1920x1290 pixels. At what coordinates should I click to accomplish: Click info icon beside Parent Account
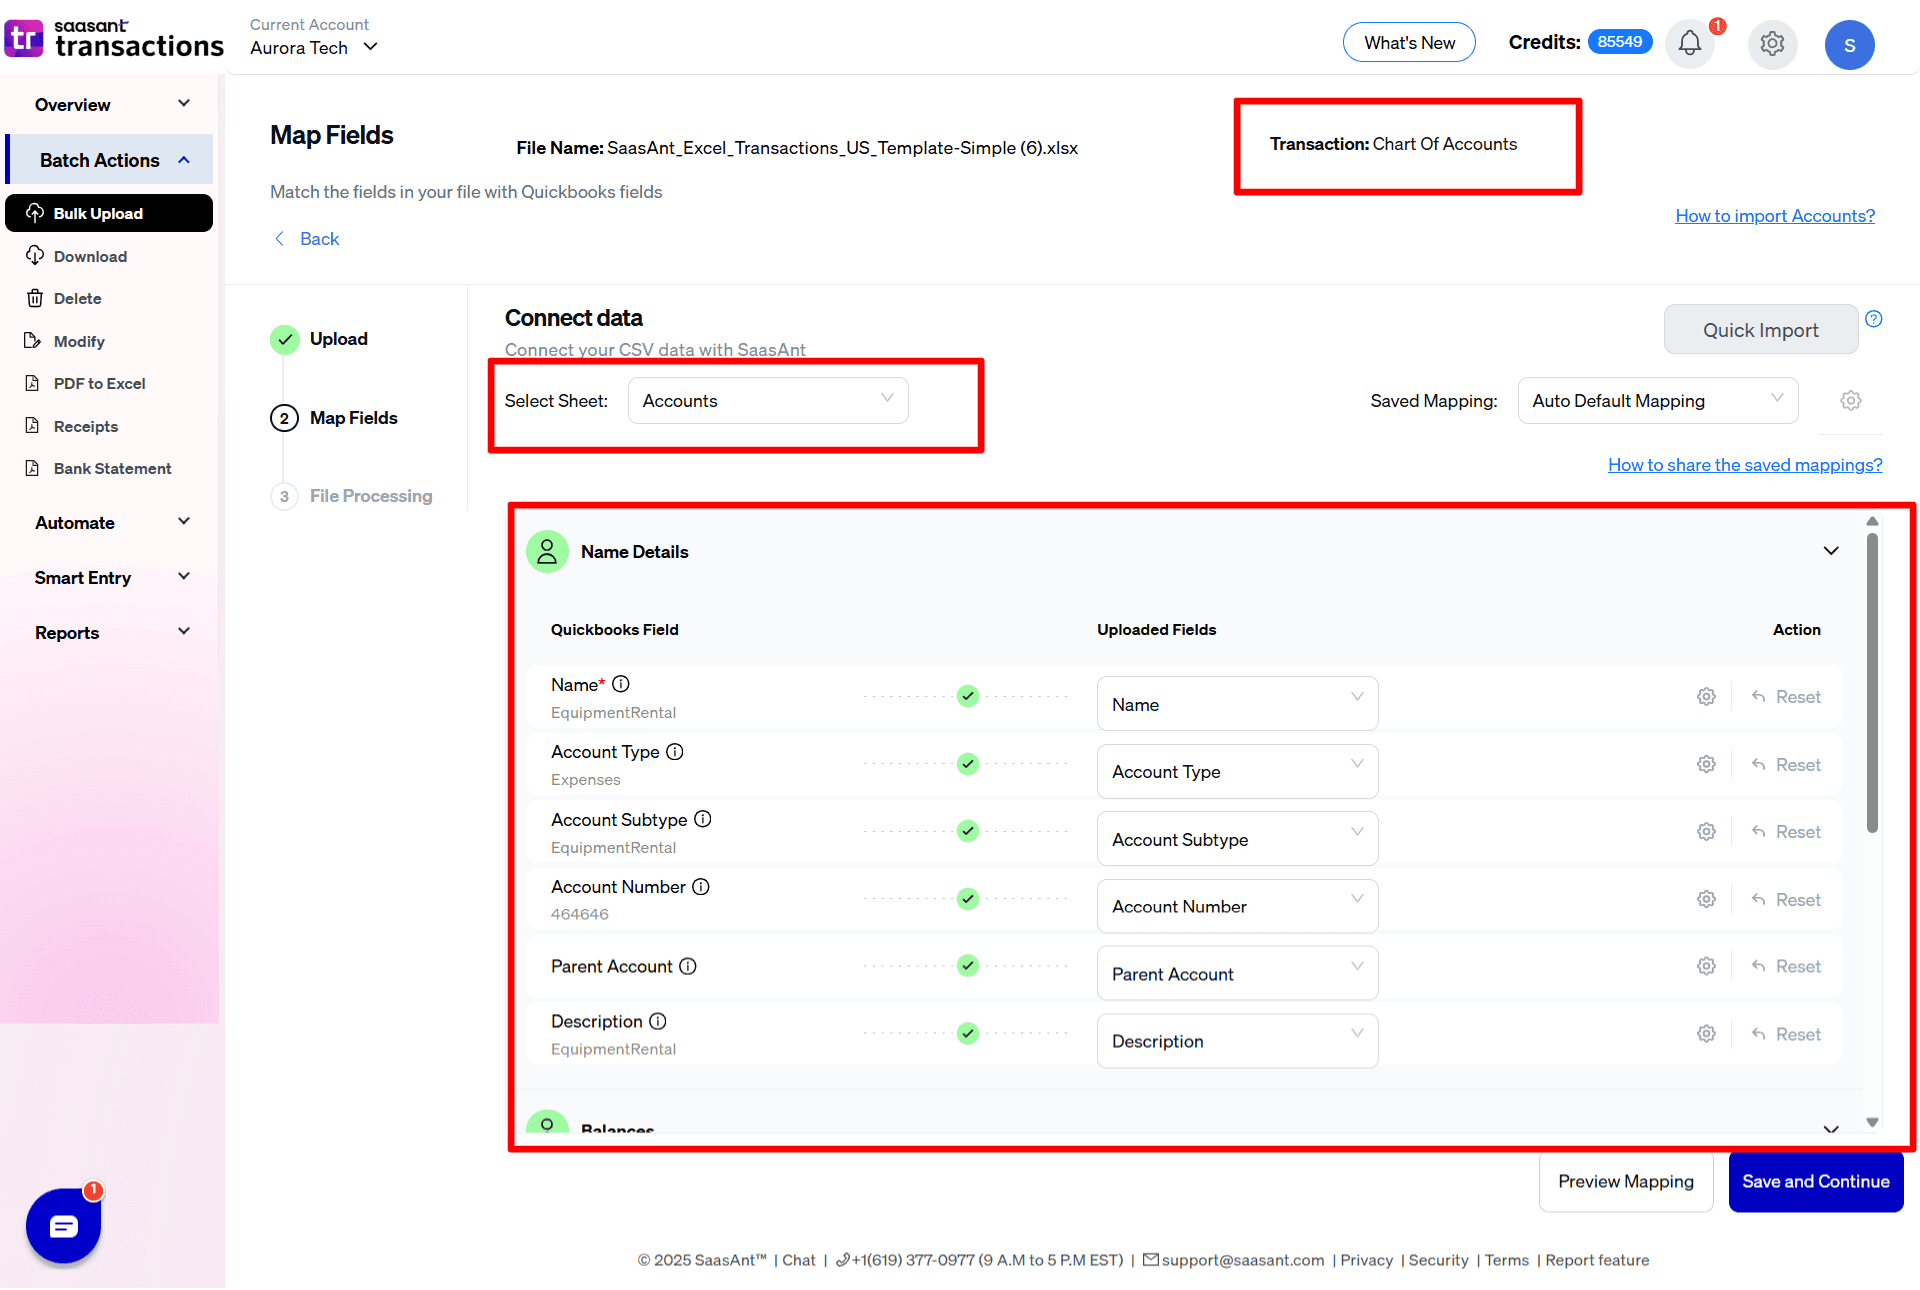pyautogui.click(x=688, y=967)
